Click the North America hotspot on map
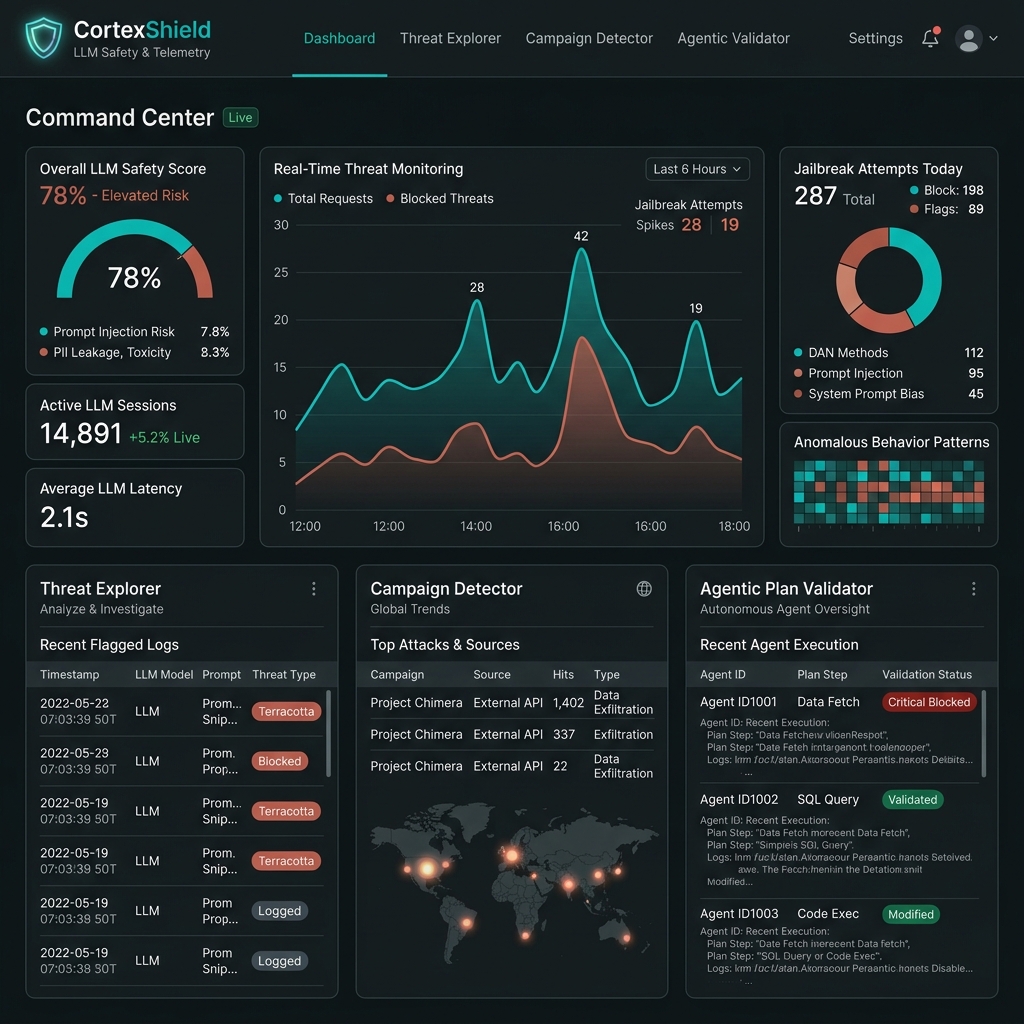The image size is (1024, 1024). (x=427, y=868)
